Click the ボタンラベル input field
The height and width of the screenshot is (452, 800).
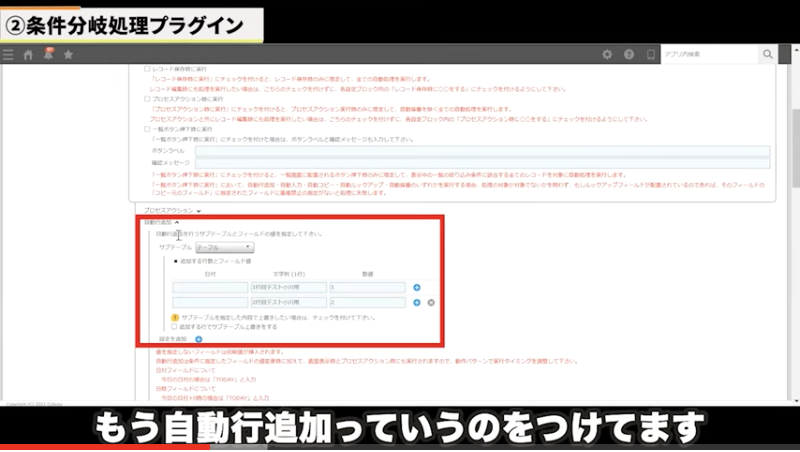click(x=482, y=151)
